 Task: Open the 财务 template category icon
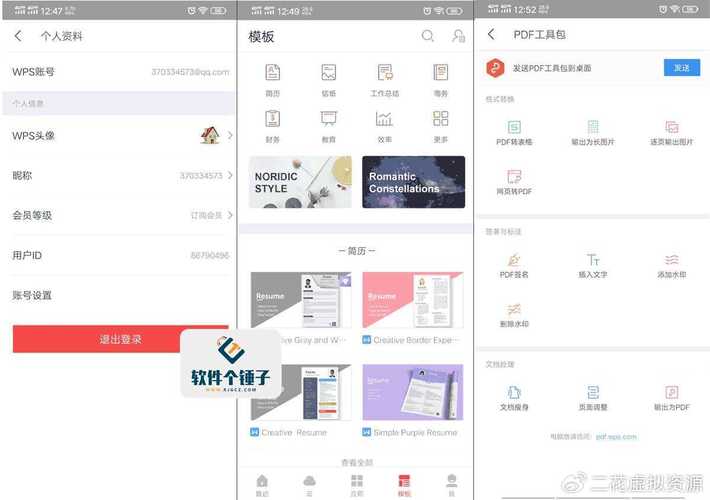[x=273, y=119]
